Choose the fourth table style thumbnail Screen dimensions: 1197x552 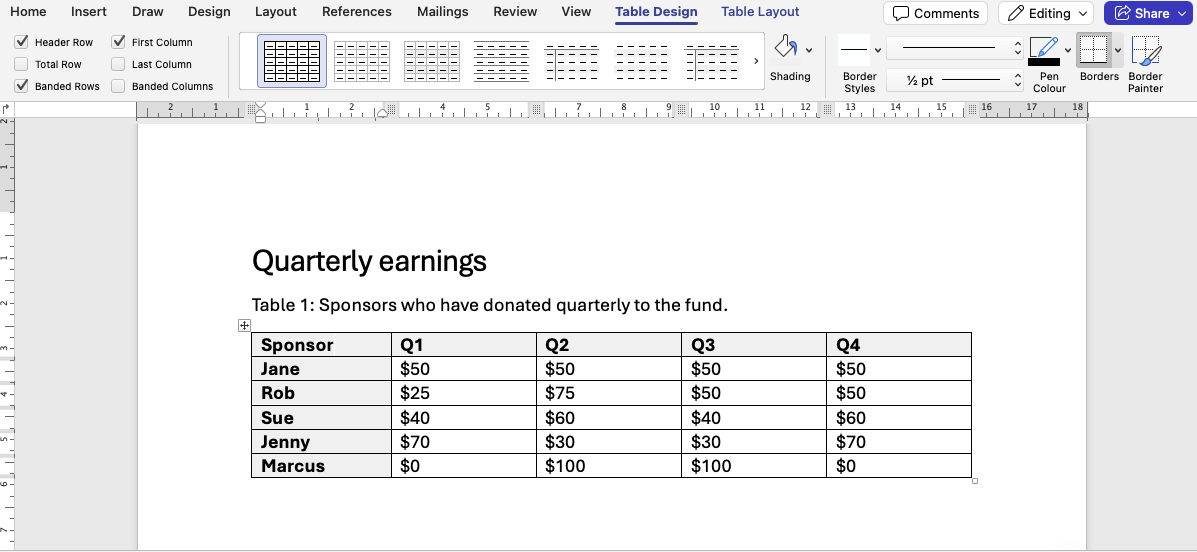(x=502, y=61)
